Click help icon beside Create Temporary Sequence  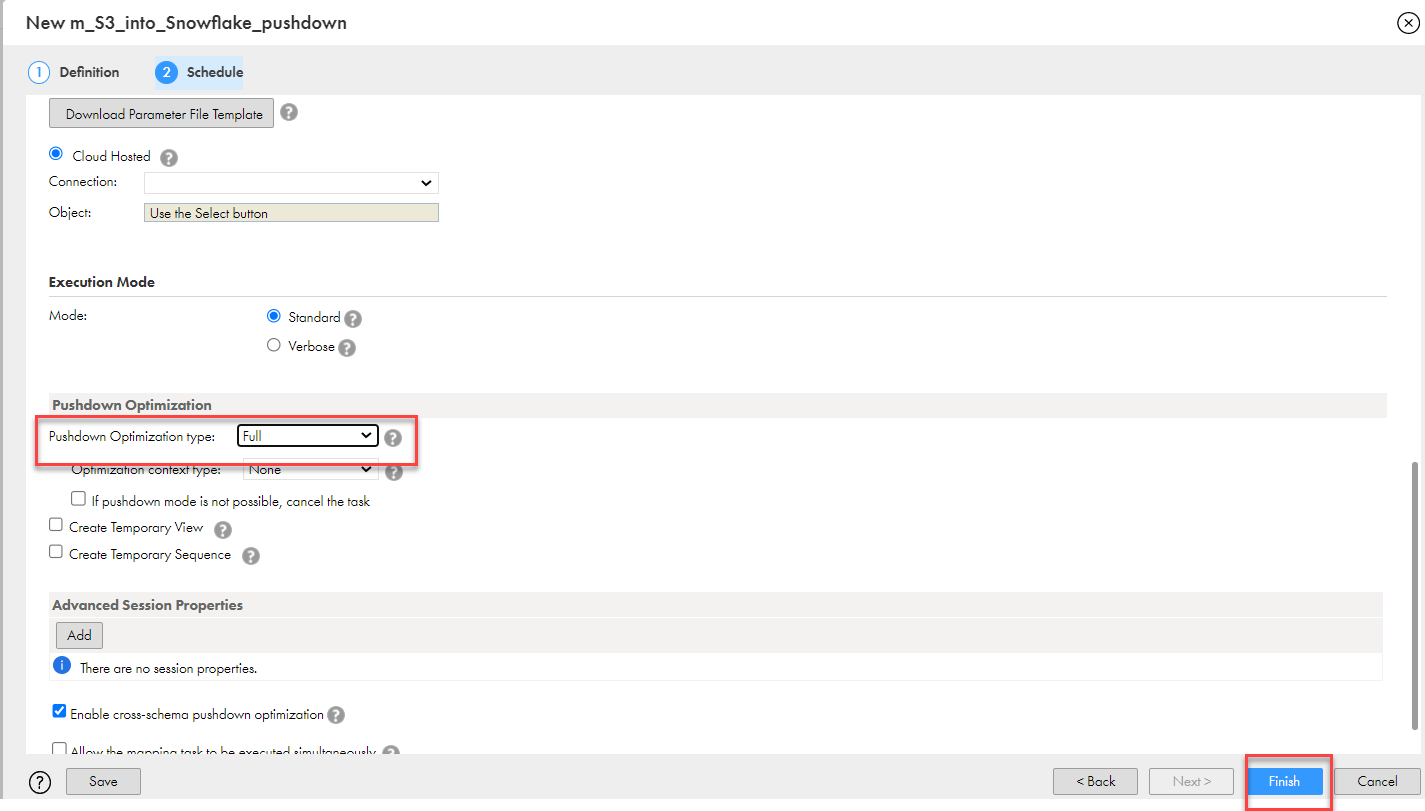coord(251,556)
